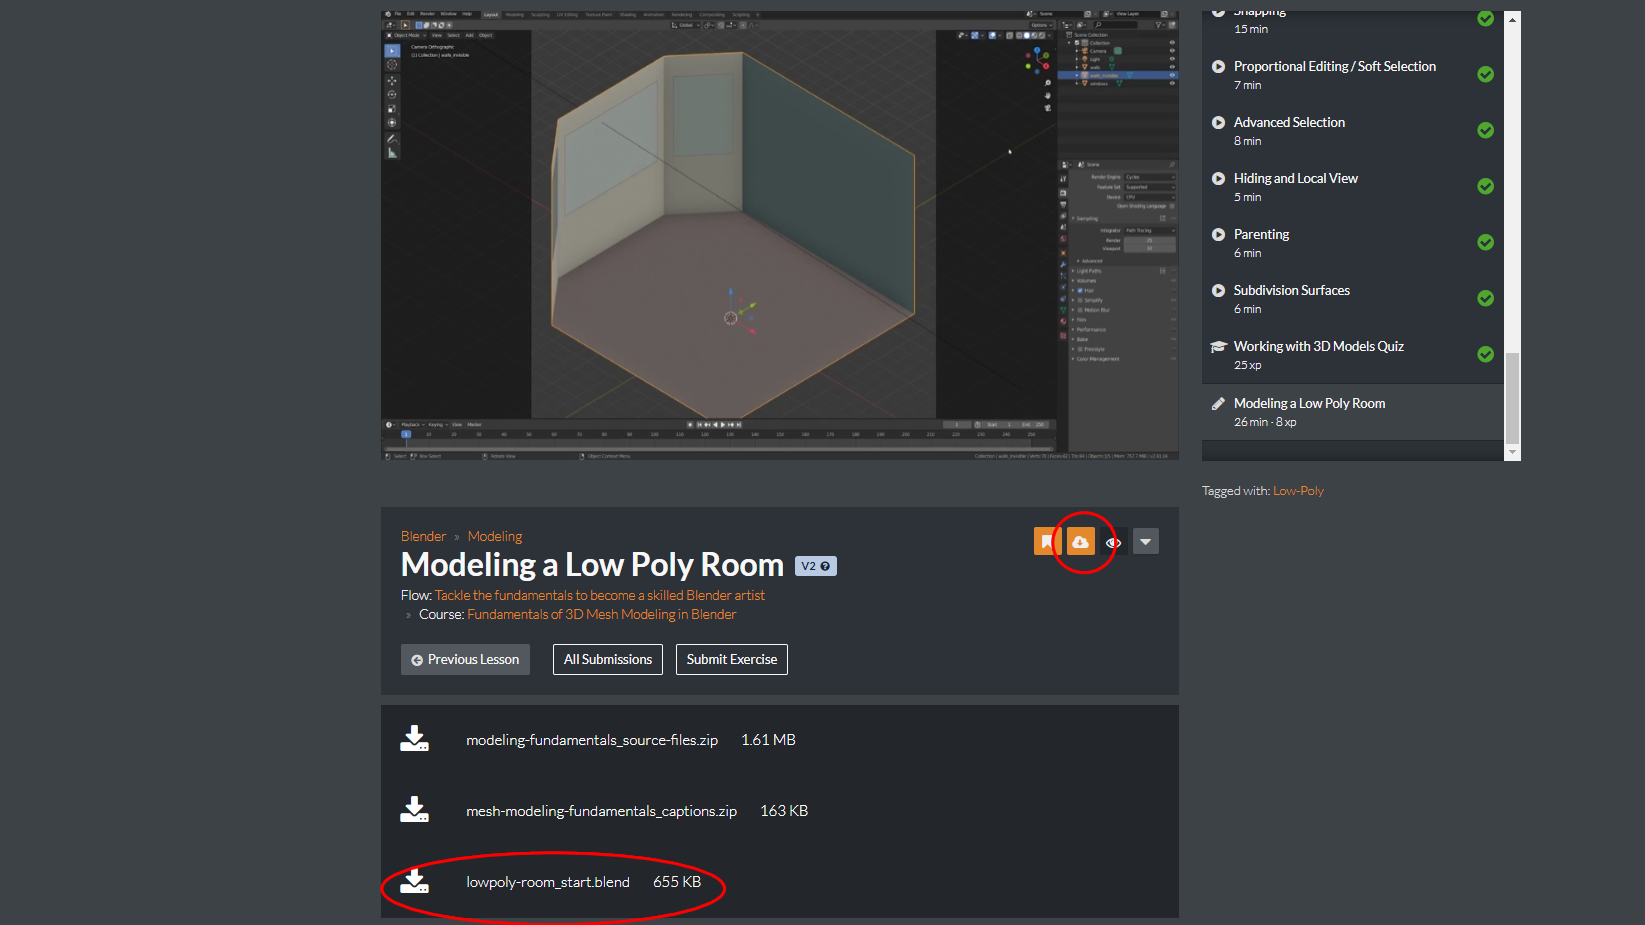Select the Scale tool in Blender toolbar
The height and width of the screenshot is (925, 1645).
tap(392, 109)
